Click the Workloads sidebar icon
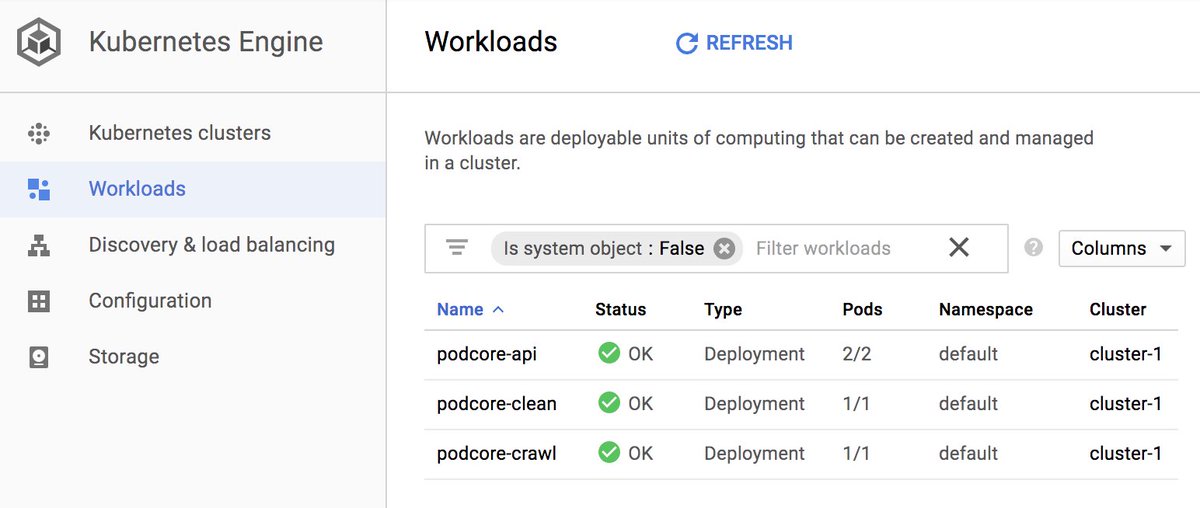1200x508 pixels. tap(39, 189)
